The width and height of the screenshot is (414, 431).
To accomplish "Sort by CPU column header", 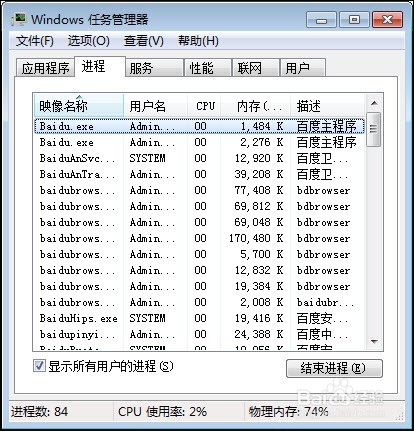I will tap(204, 106).
